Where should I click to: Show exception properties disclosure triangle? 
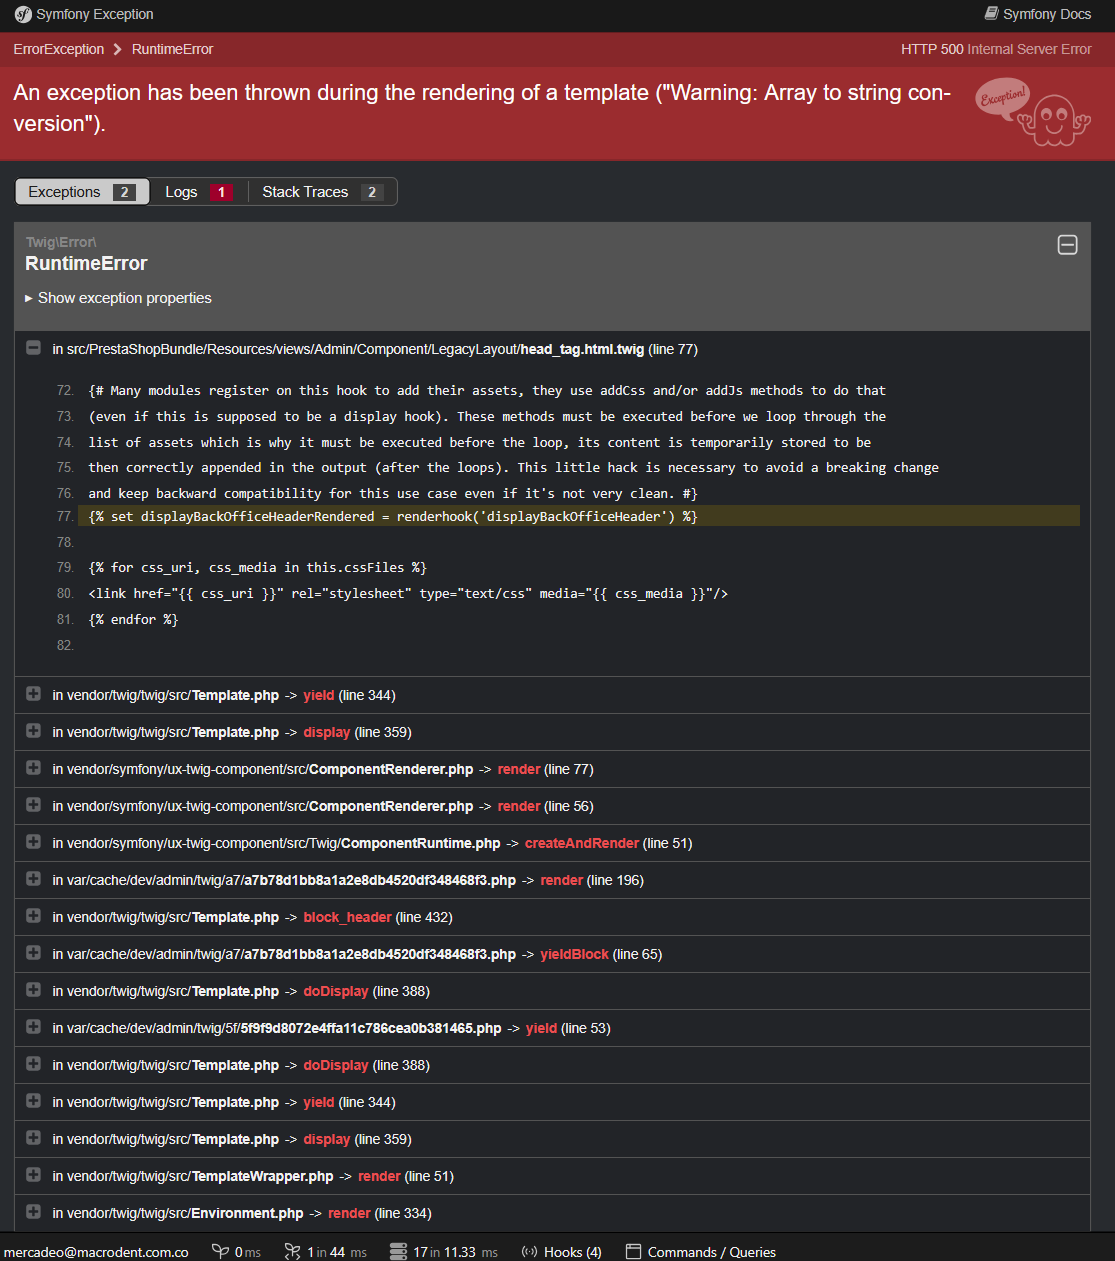point(29,298)
